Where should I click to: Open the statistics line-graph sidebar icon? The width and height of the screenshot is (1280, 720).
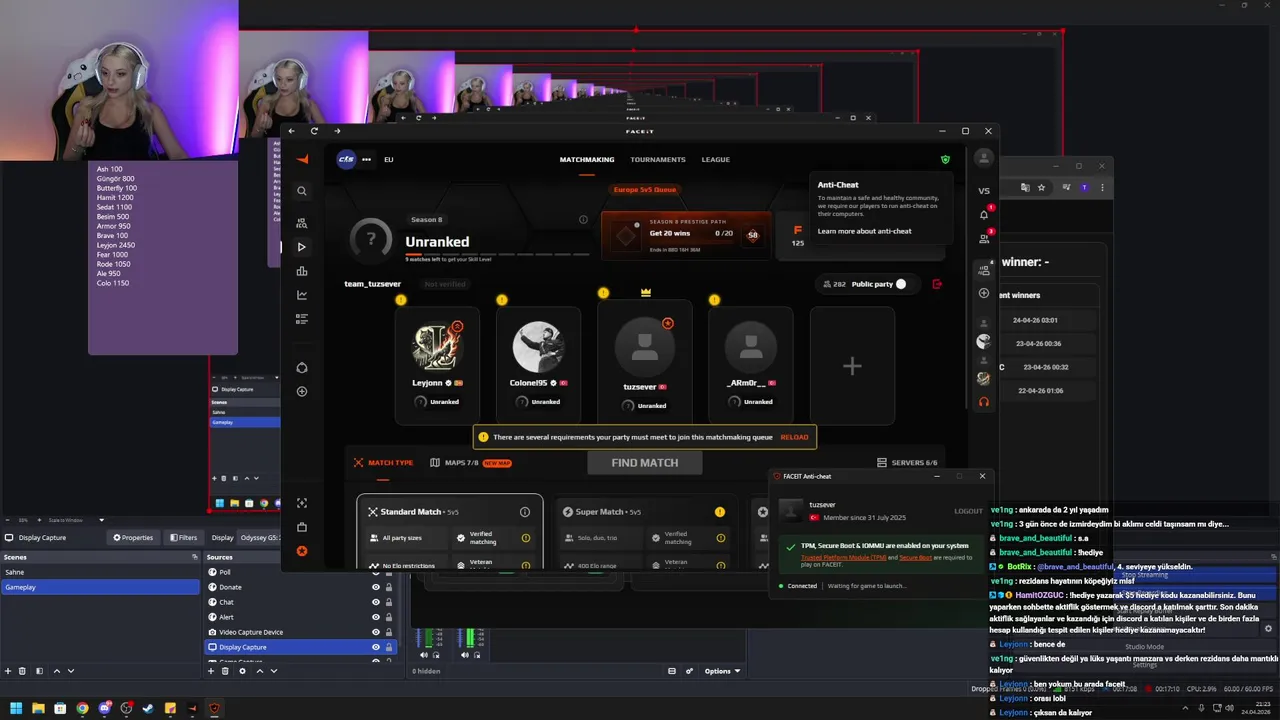click(302, 295)
